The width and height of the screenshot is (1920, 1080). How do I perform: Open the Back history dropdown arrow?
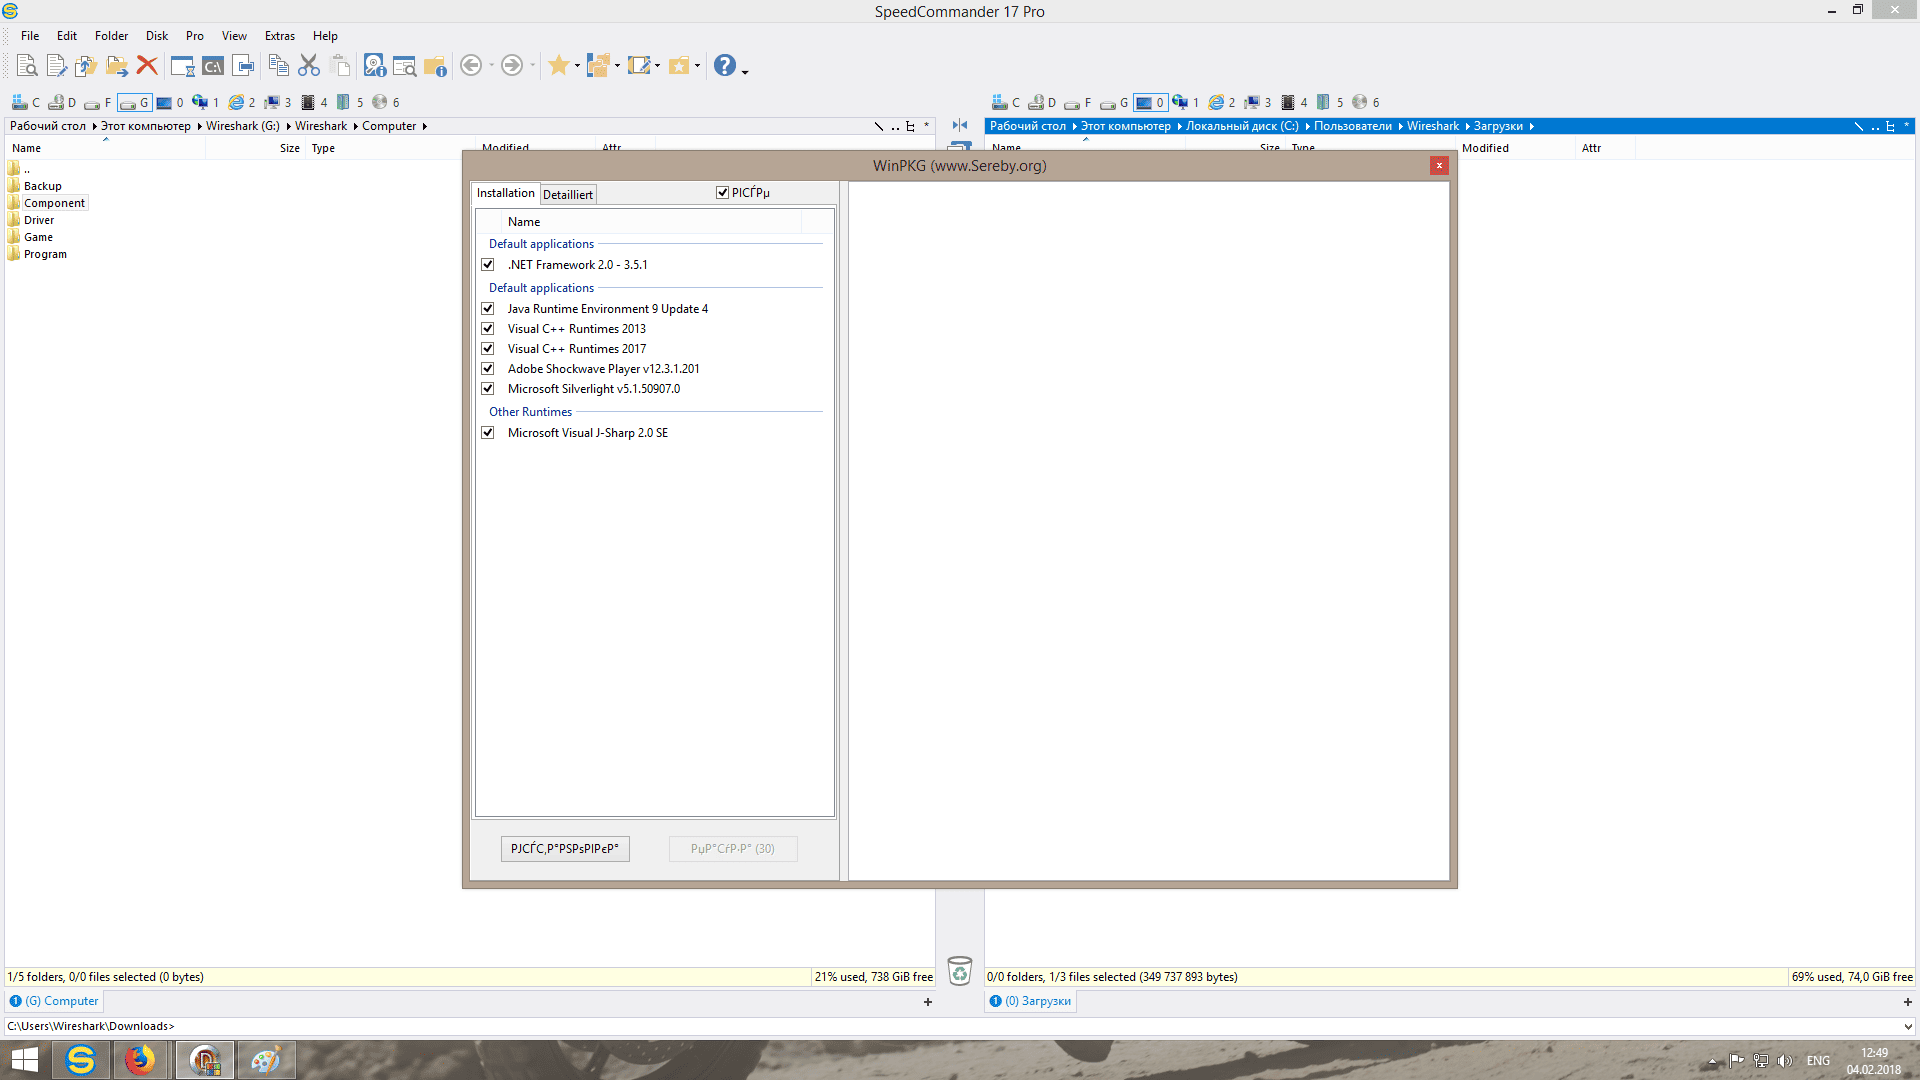(491, 66)
